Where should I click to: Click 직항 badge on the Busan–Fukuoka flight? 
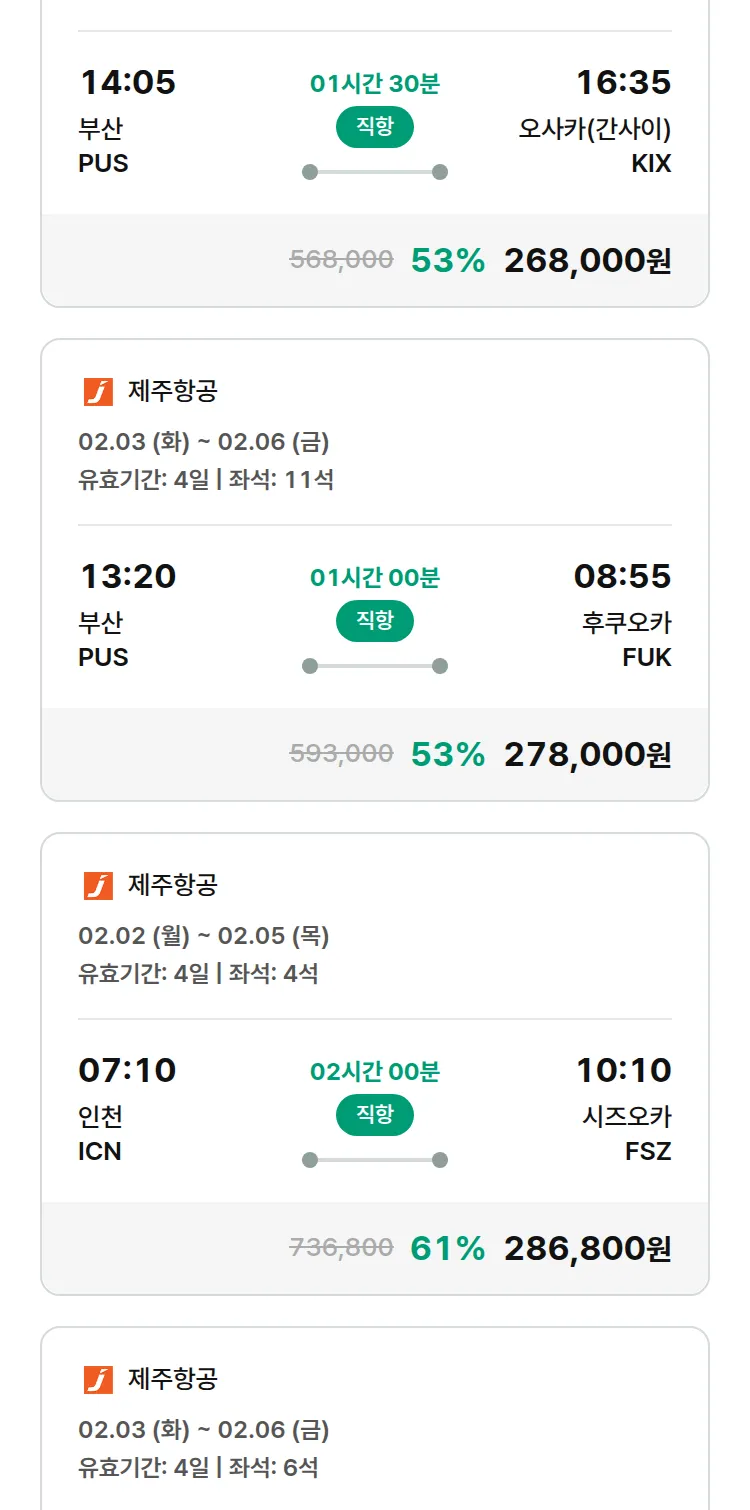point(374,621)
